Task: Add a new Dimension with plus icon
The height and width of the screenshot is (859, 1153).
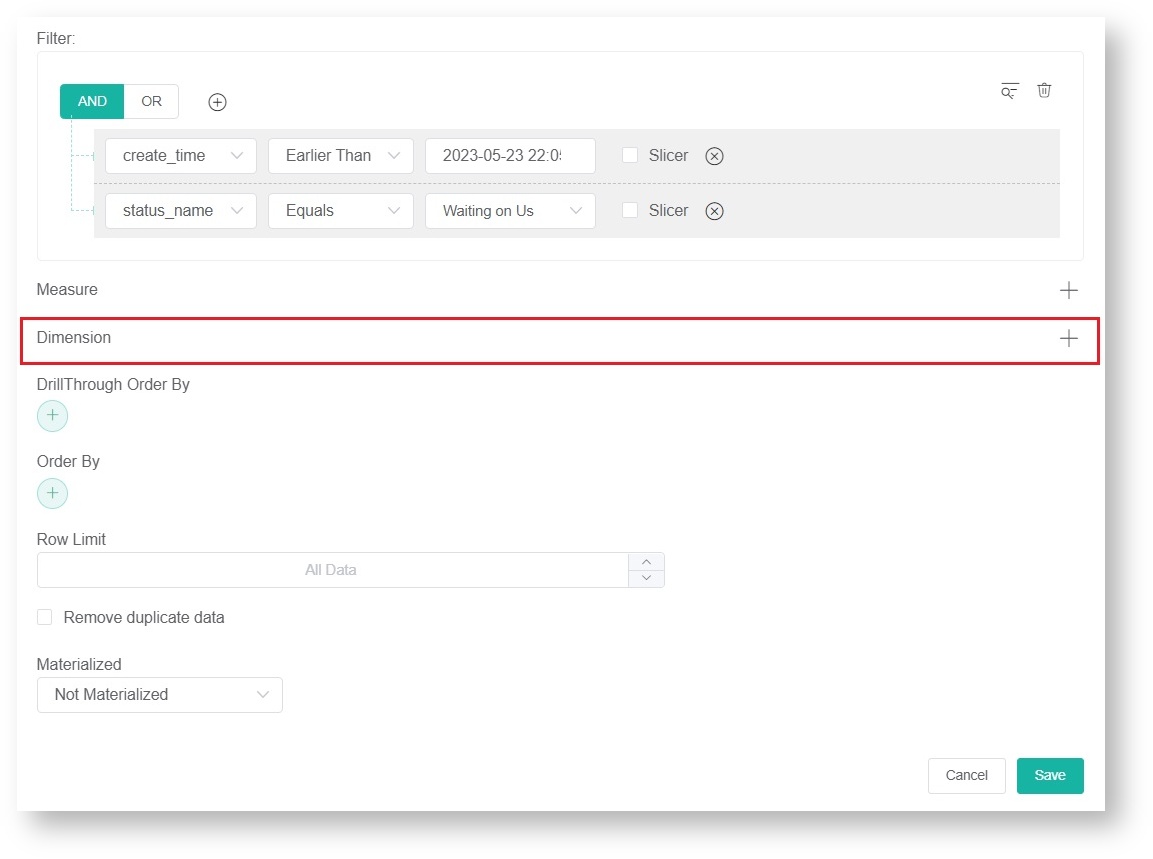Action: pos(1068,338)
